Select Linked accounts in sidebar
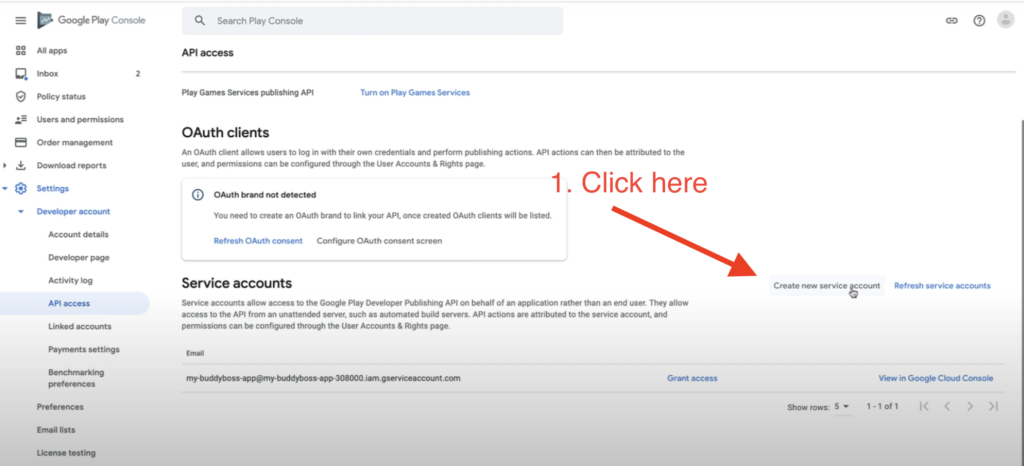This screenshot has width=1024, height=466. 79,326
